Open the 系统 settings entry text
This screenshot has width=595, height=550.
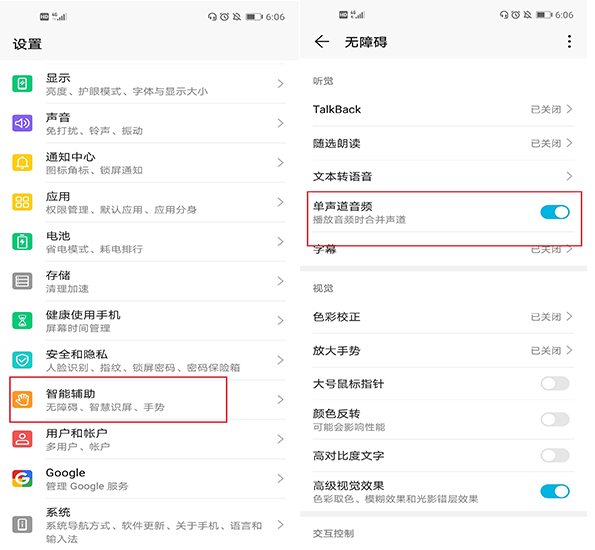click(x=154, y=525)
